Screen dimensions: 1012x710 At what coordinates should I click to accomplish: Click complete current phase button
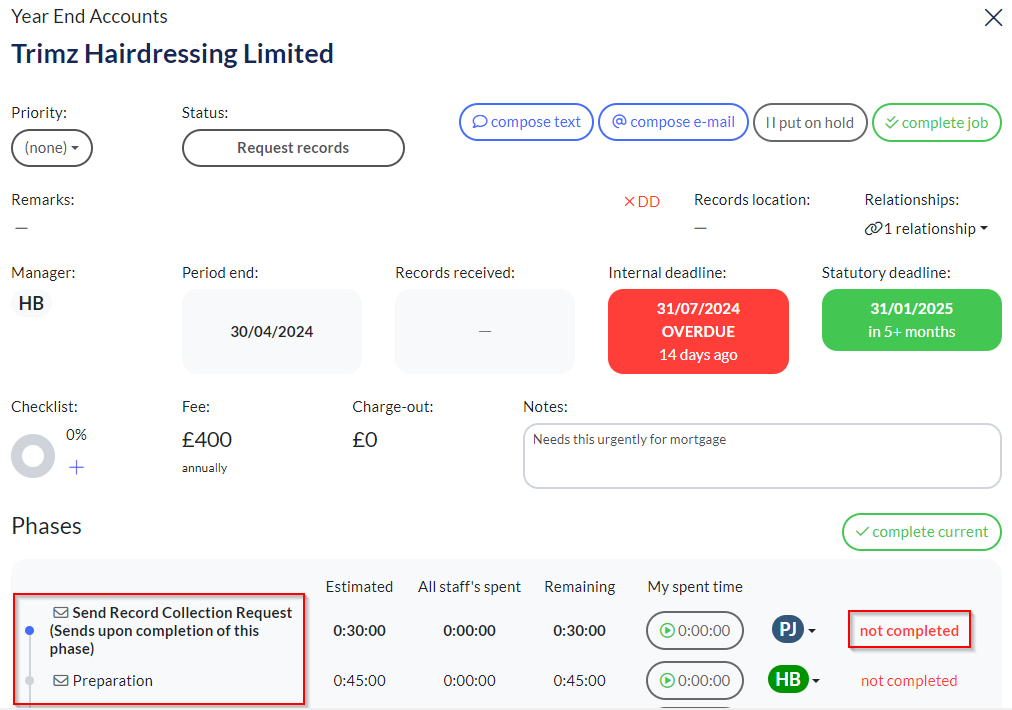[922, 532]
